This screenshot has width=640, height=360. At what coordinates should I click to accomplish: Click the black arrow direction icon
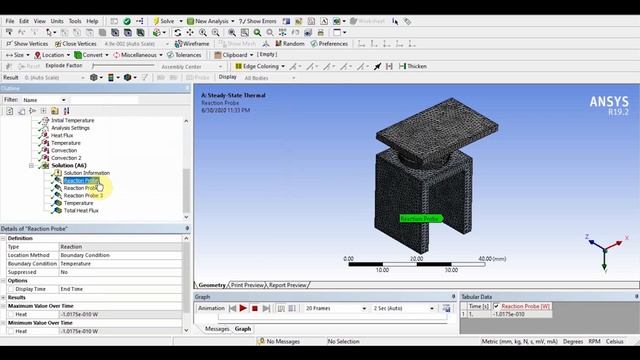click(x=378, y=66)
